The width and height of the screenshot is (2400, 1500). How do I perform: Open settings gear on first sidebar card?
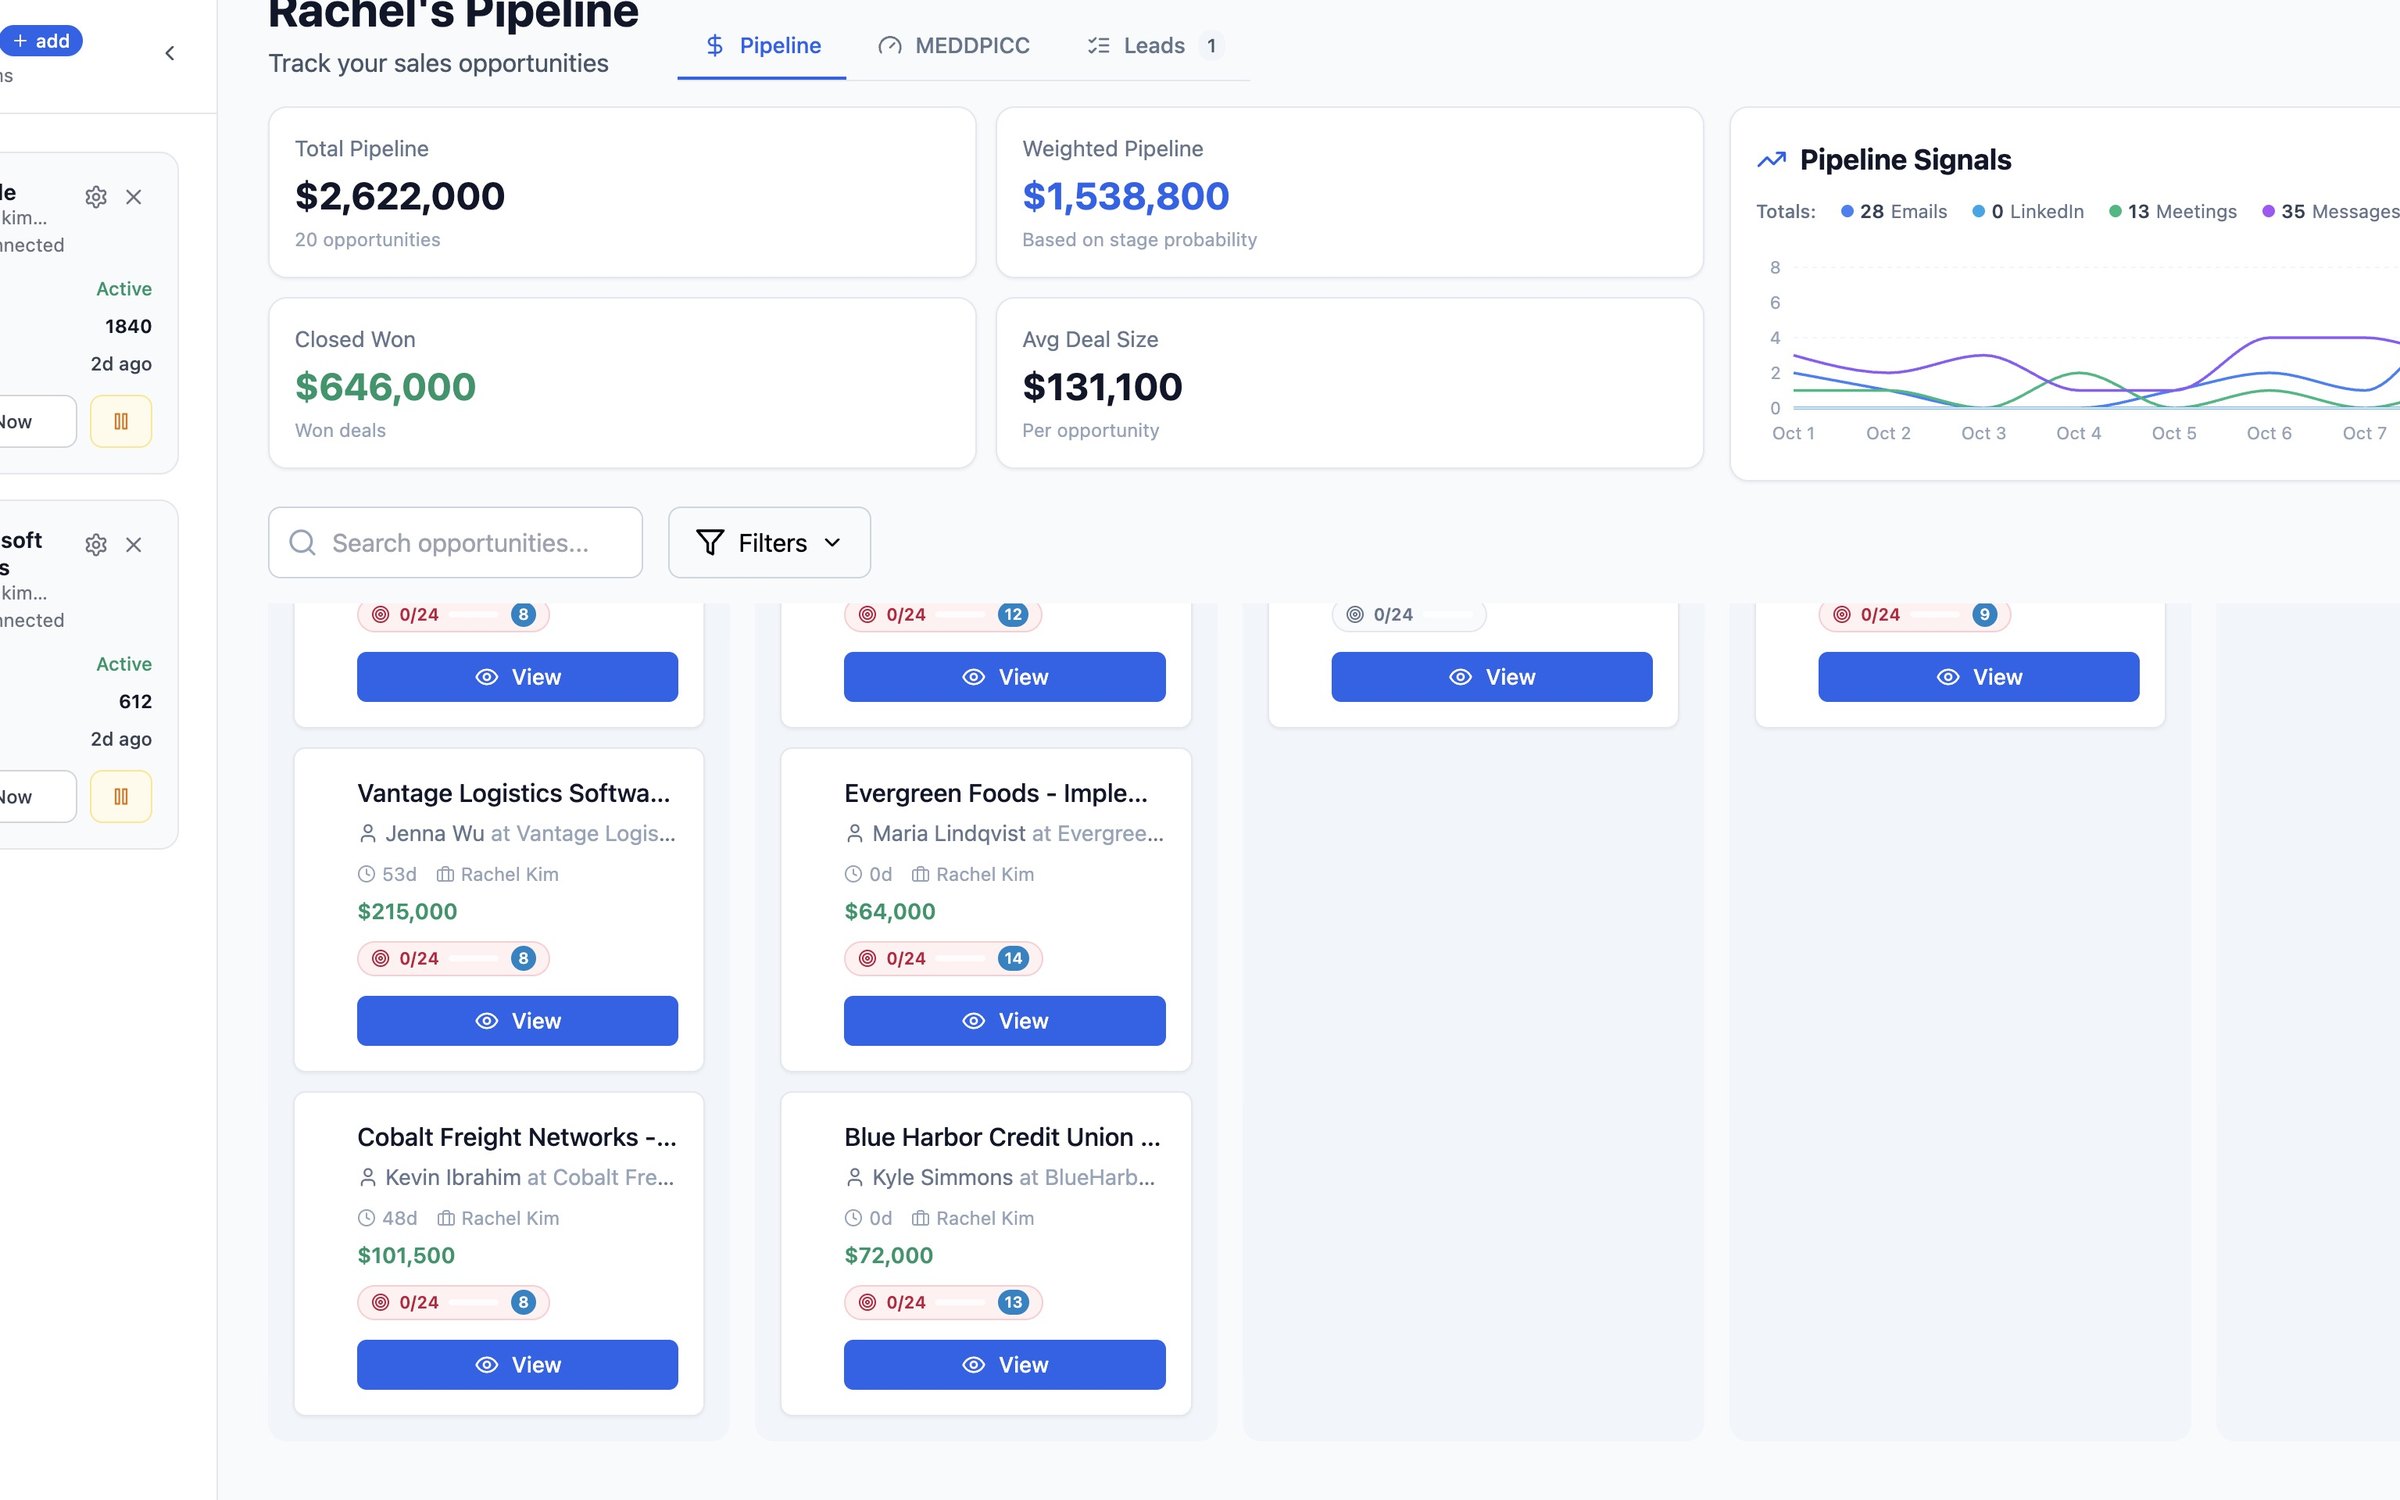pyautogui.click(x=96, y=197)
